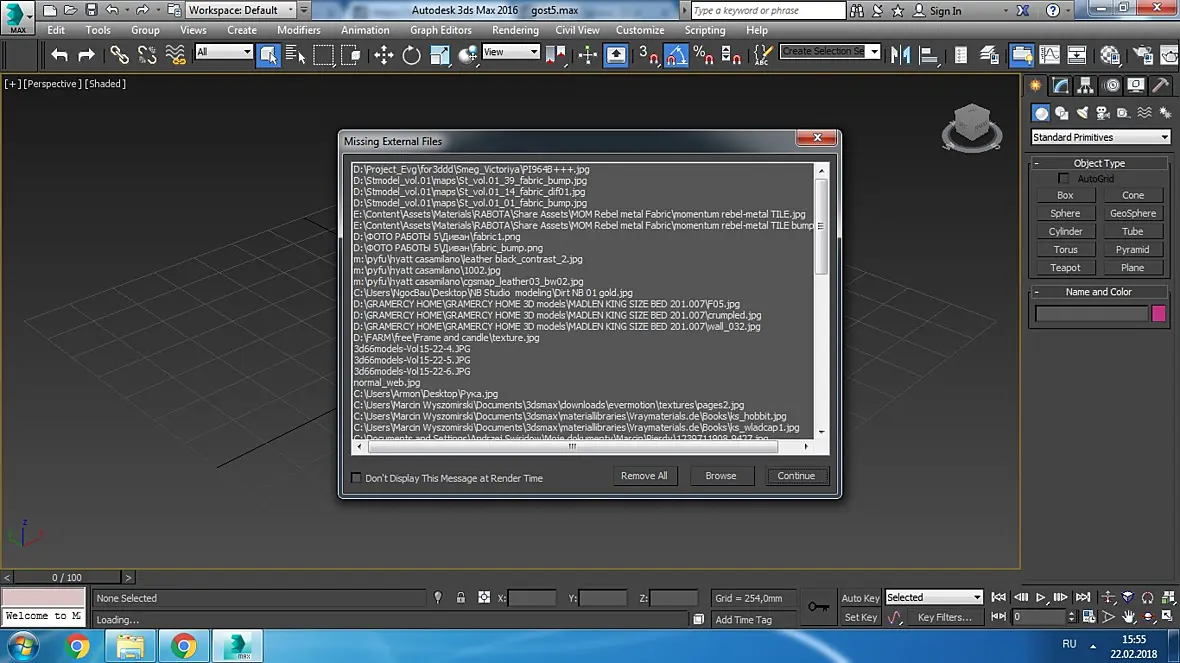Click the Windows Start button
1180x663 pixels.
[x=22, y=646]
